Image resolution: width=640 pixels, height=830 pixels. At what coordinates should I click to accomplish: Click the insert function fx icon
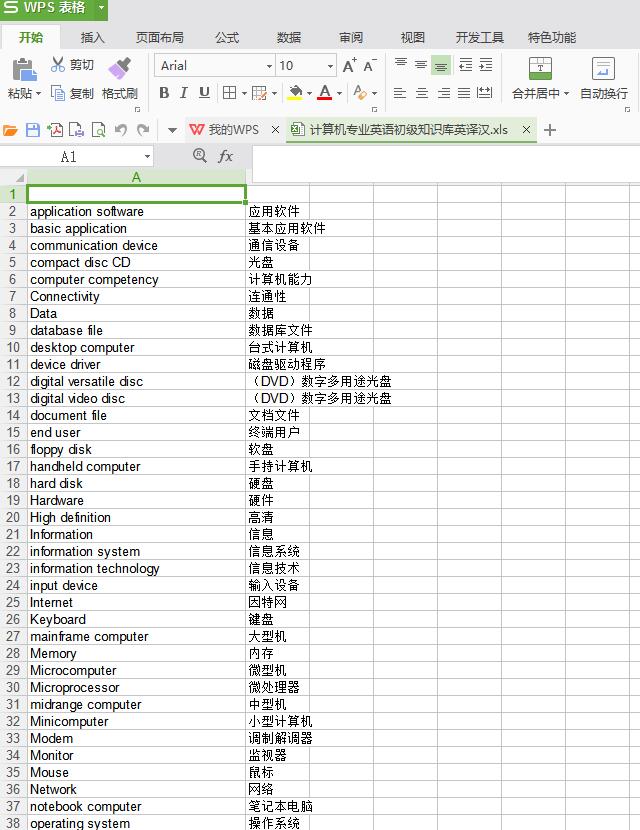[x=226, y=156]
